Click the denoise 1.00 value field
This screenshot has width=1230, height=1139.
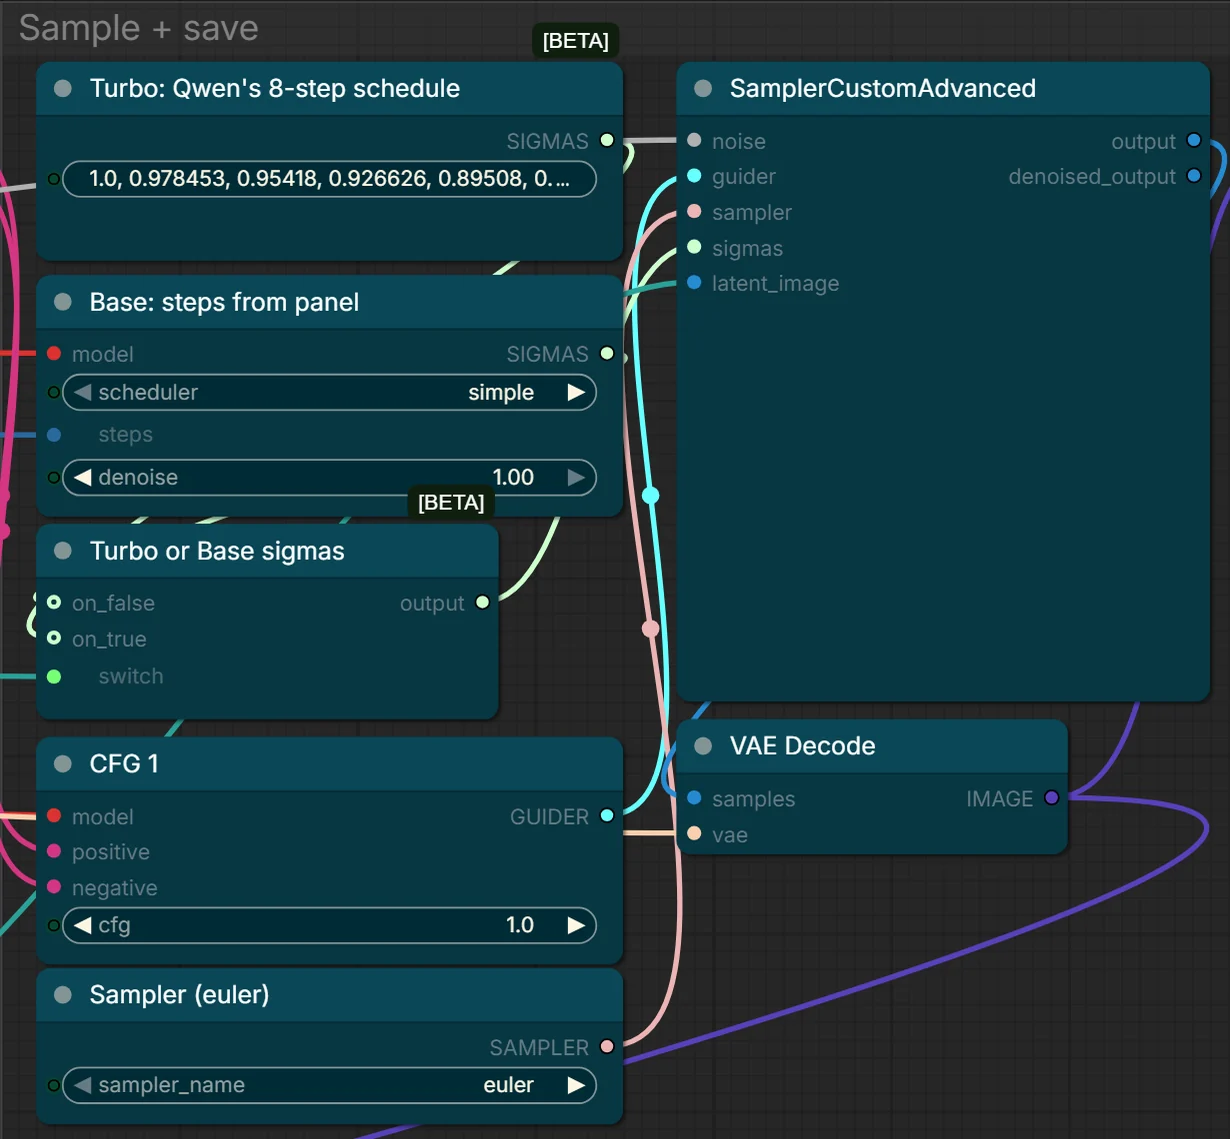pyautogui.click(x=329, y=477)
